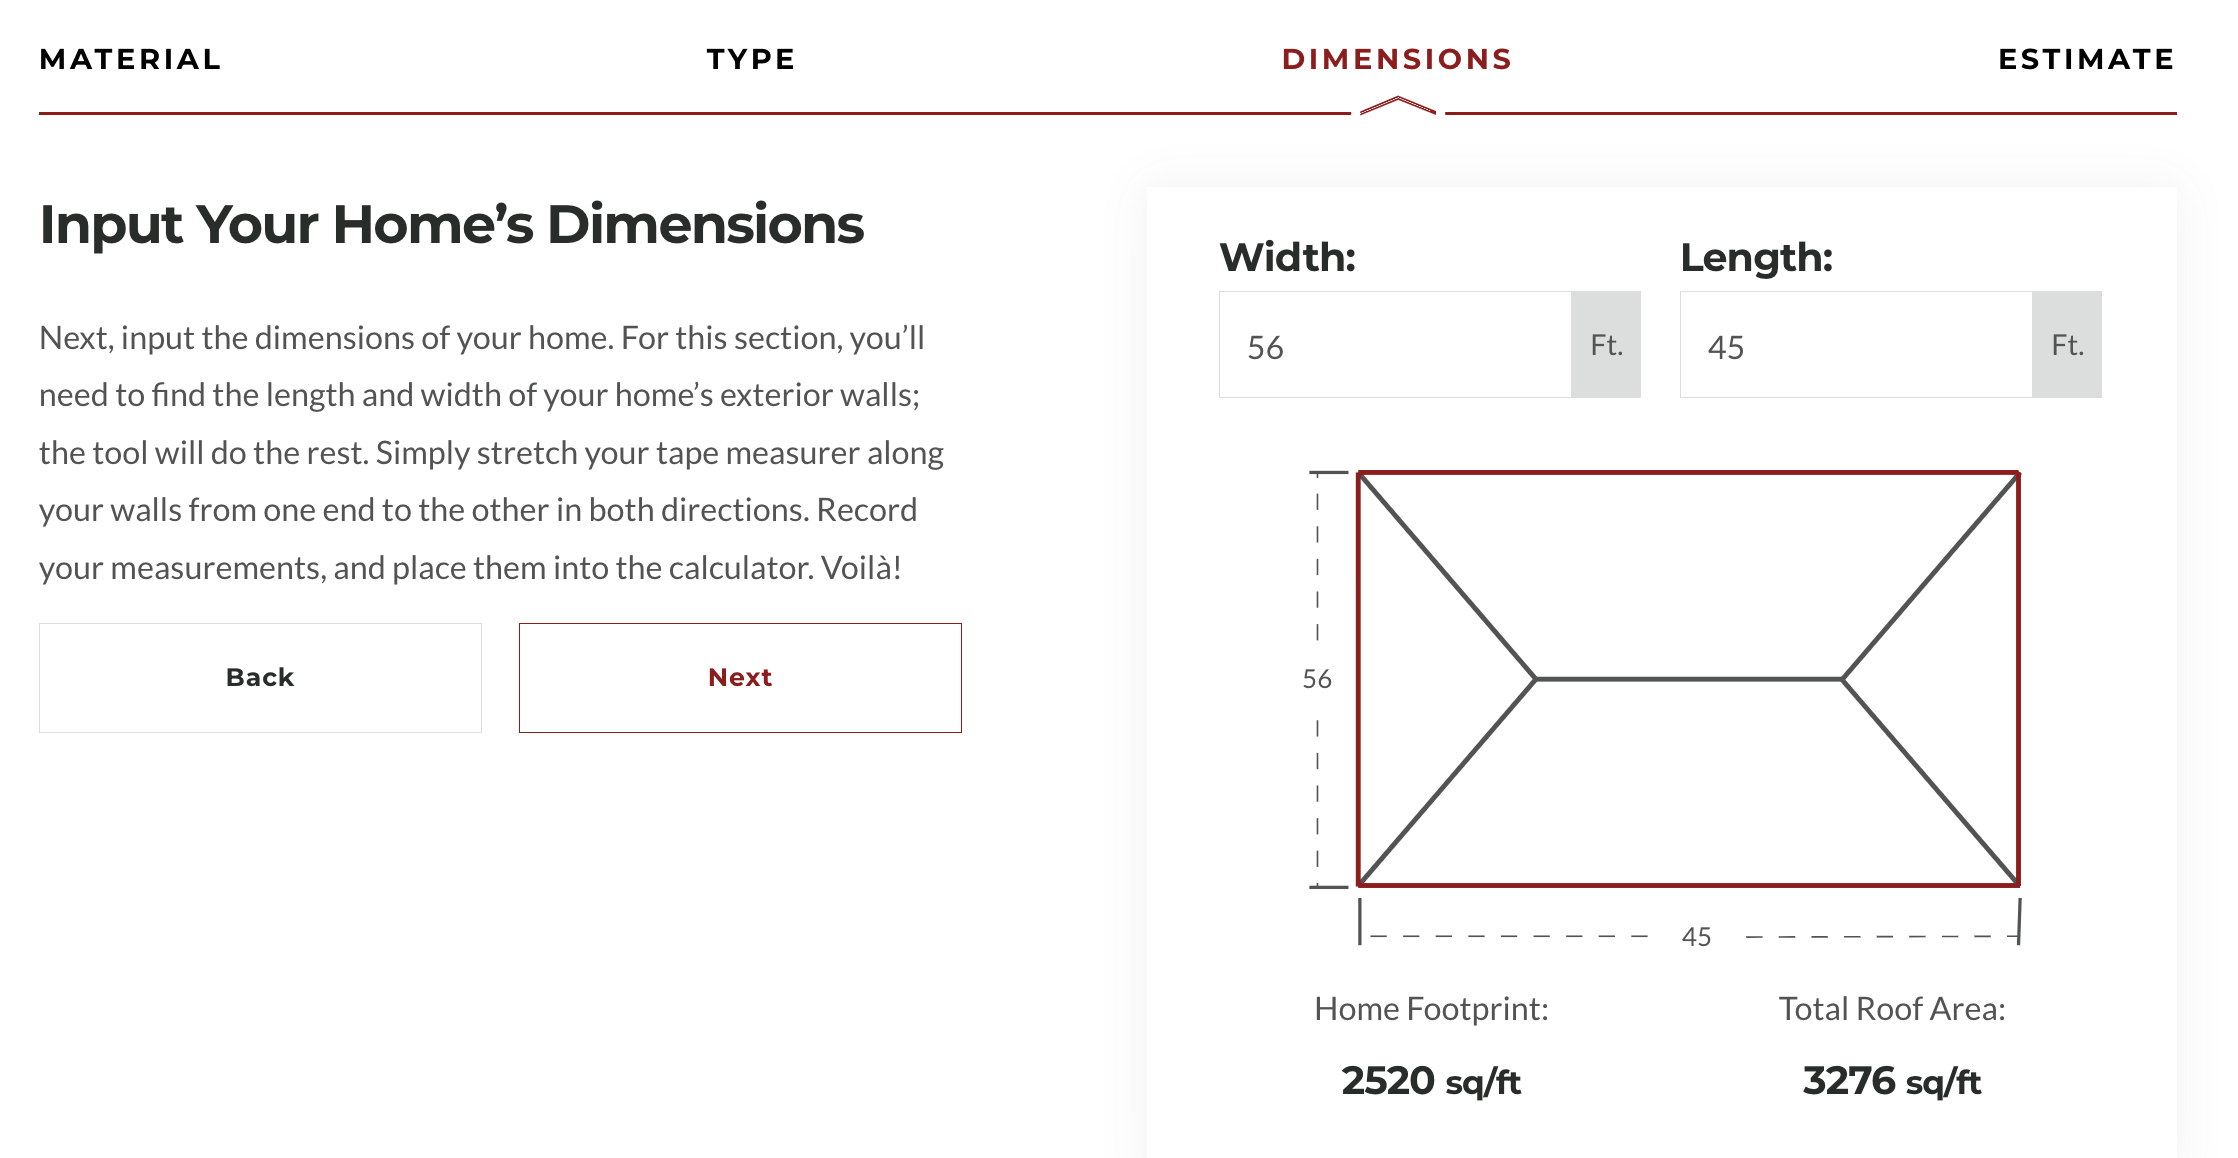Click the 45 bottom measurement on diagram
The image size is (2238, 1158).
point(1696,937)
